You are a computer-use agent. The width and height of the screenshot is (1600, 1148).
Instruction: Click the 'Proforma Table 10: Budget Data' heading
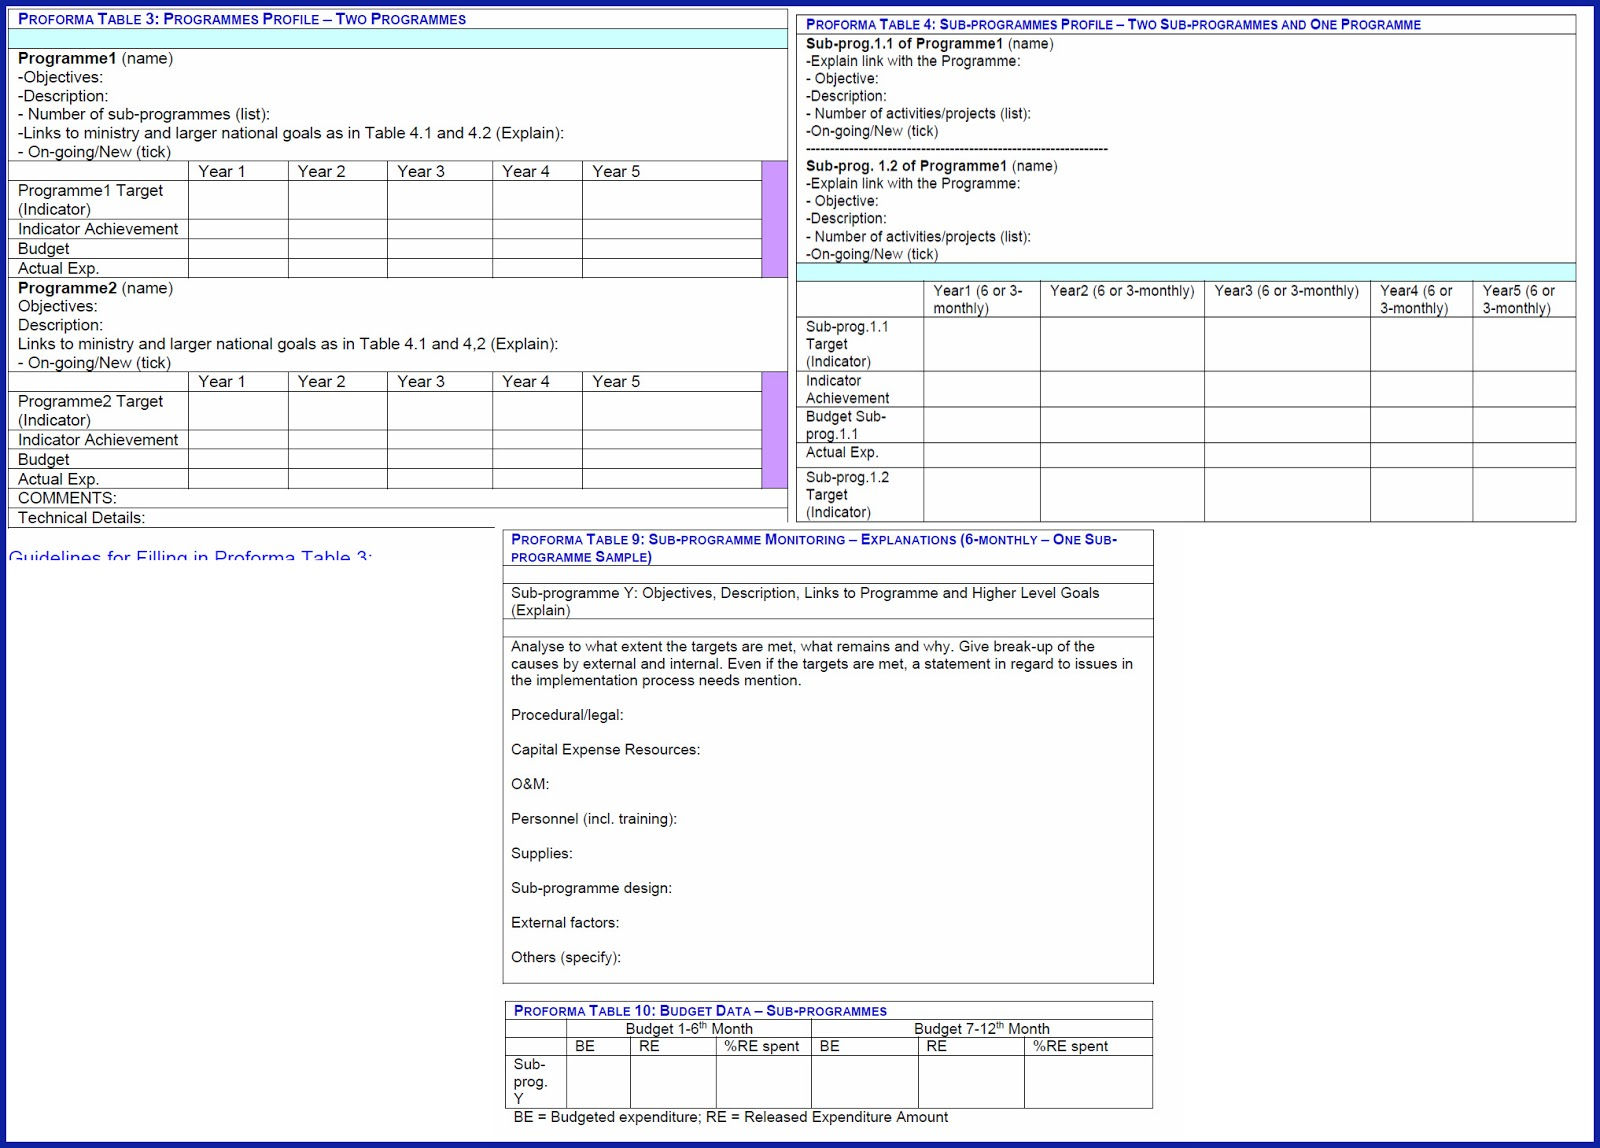click(700, 1011)
